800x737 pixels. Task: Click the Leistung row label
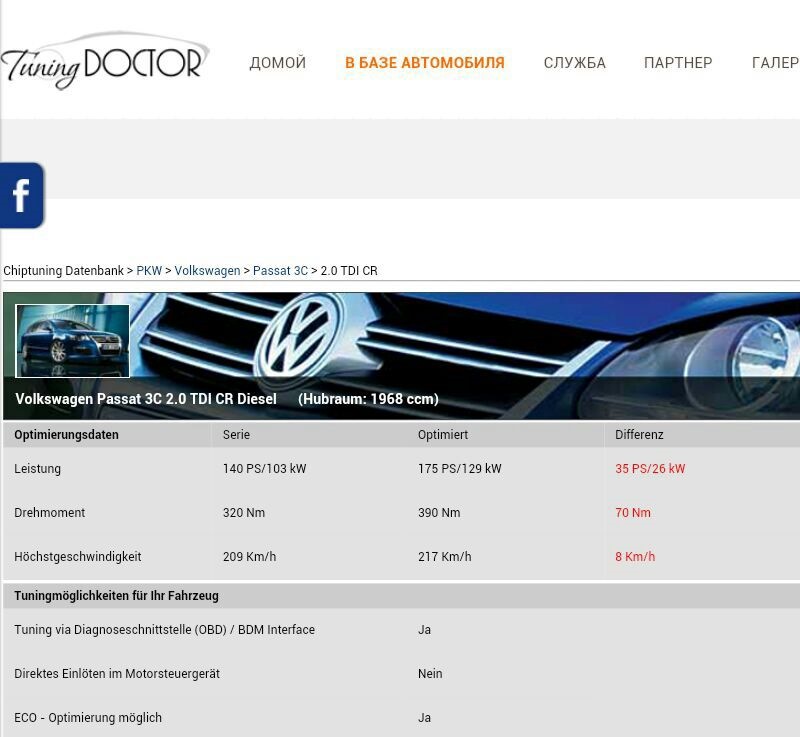pos(37,469)
